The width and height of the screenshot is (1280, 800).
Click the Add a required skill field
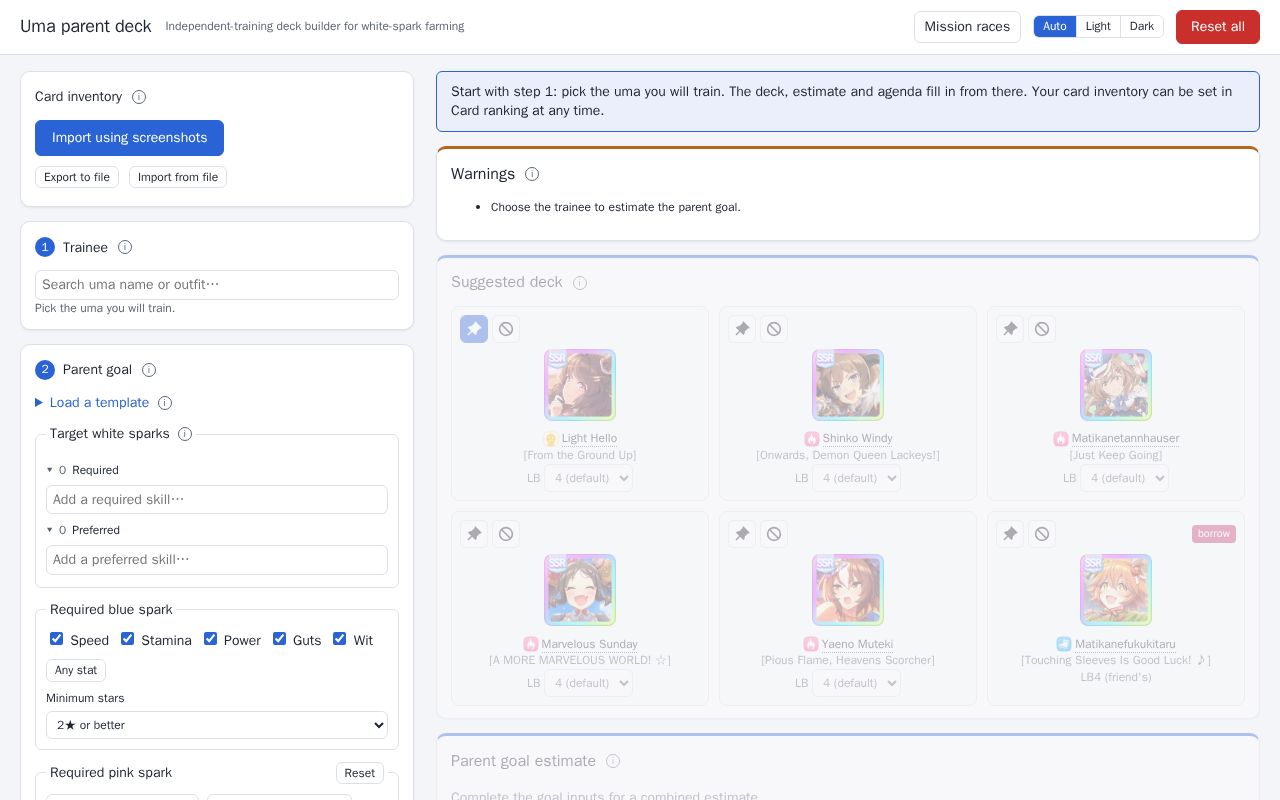[217, 500]
